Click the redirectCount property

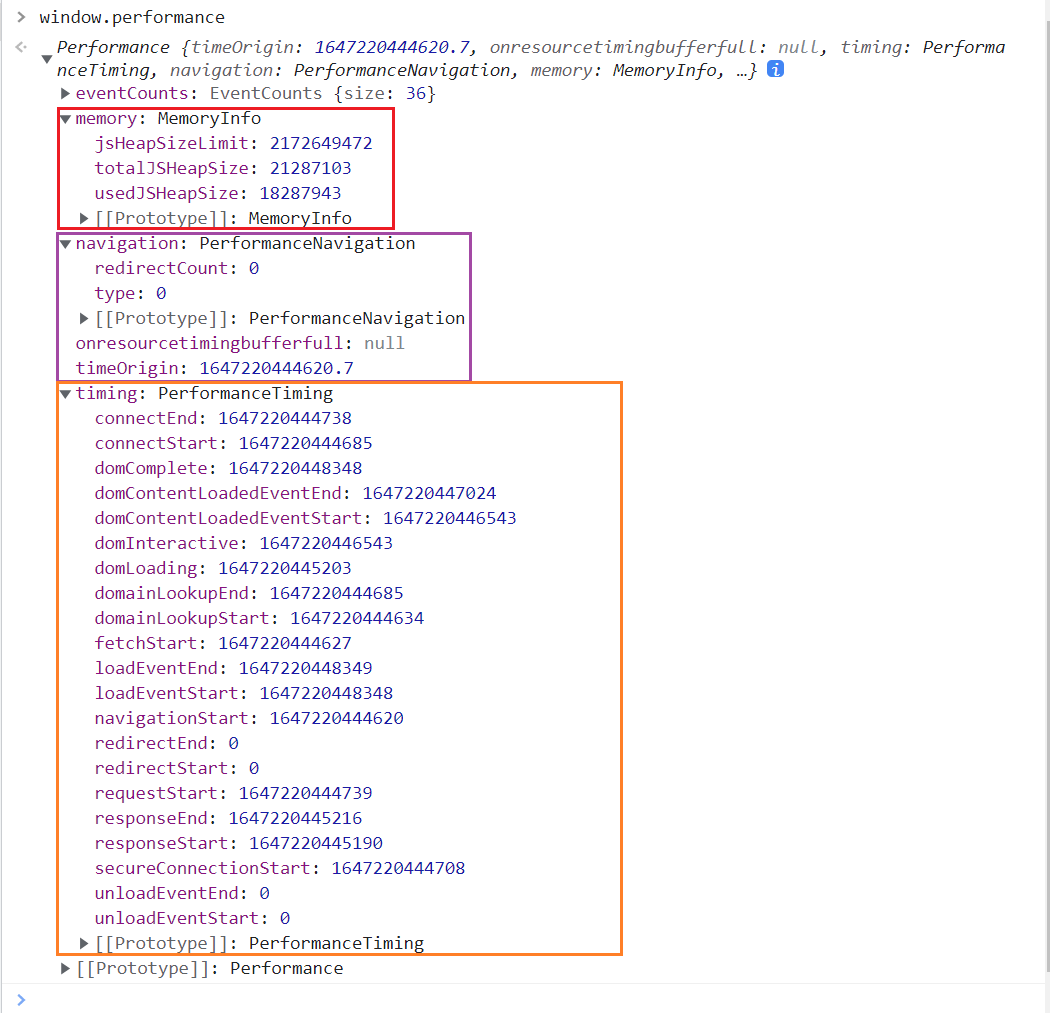coord(176,268)
